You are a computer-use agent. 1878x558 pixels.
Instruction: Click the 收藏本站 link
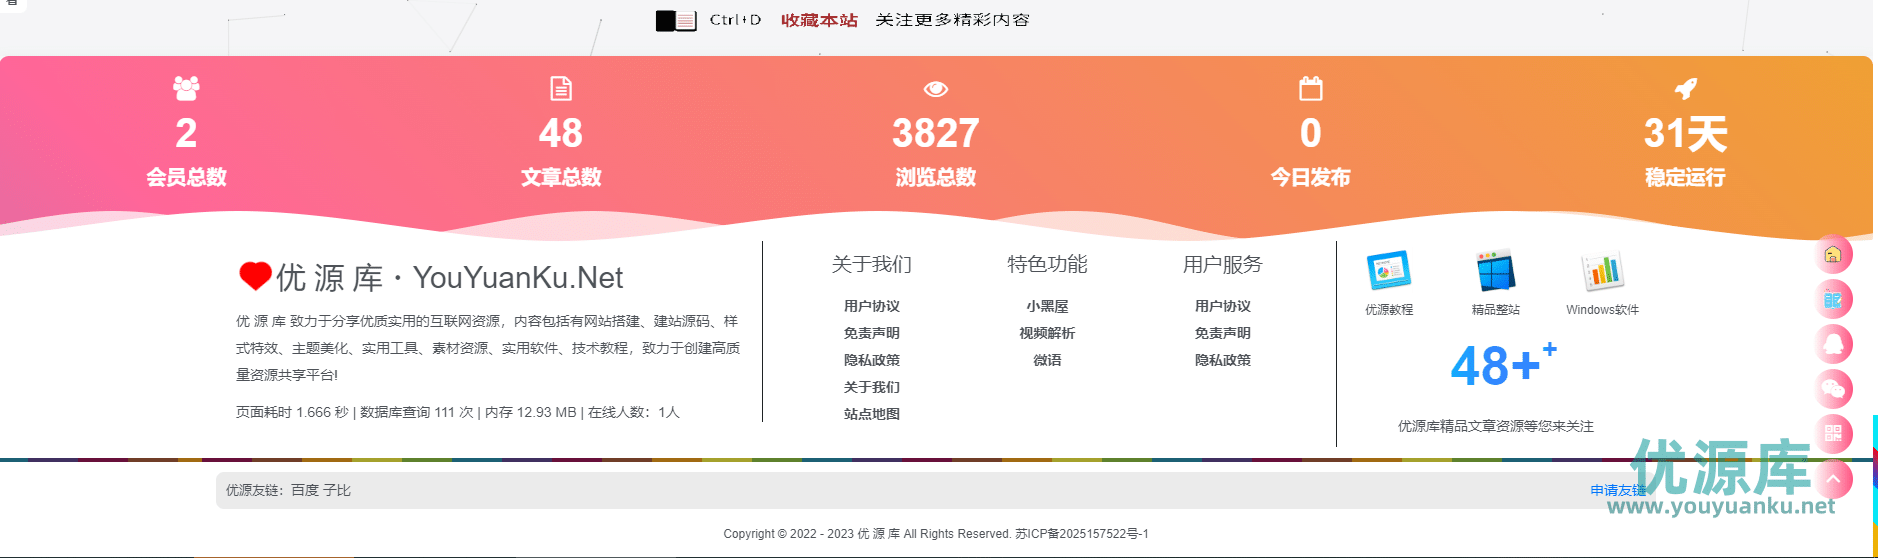(819, 20)
